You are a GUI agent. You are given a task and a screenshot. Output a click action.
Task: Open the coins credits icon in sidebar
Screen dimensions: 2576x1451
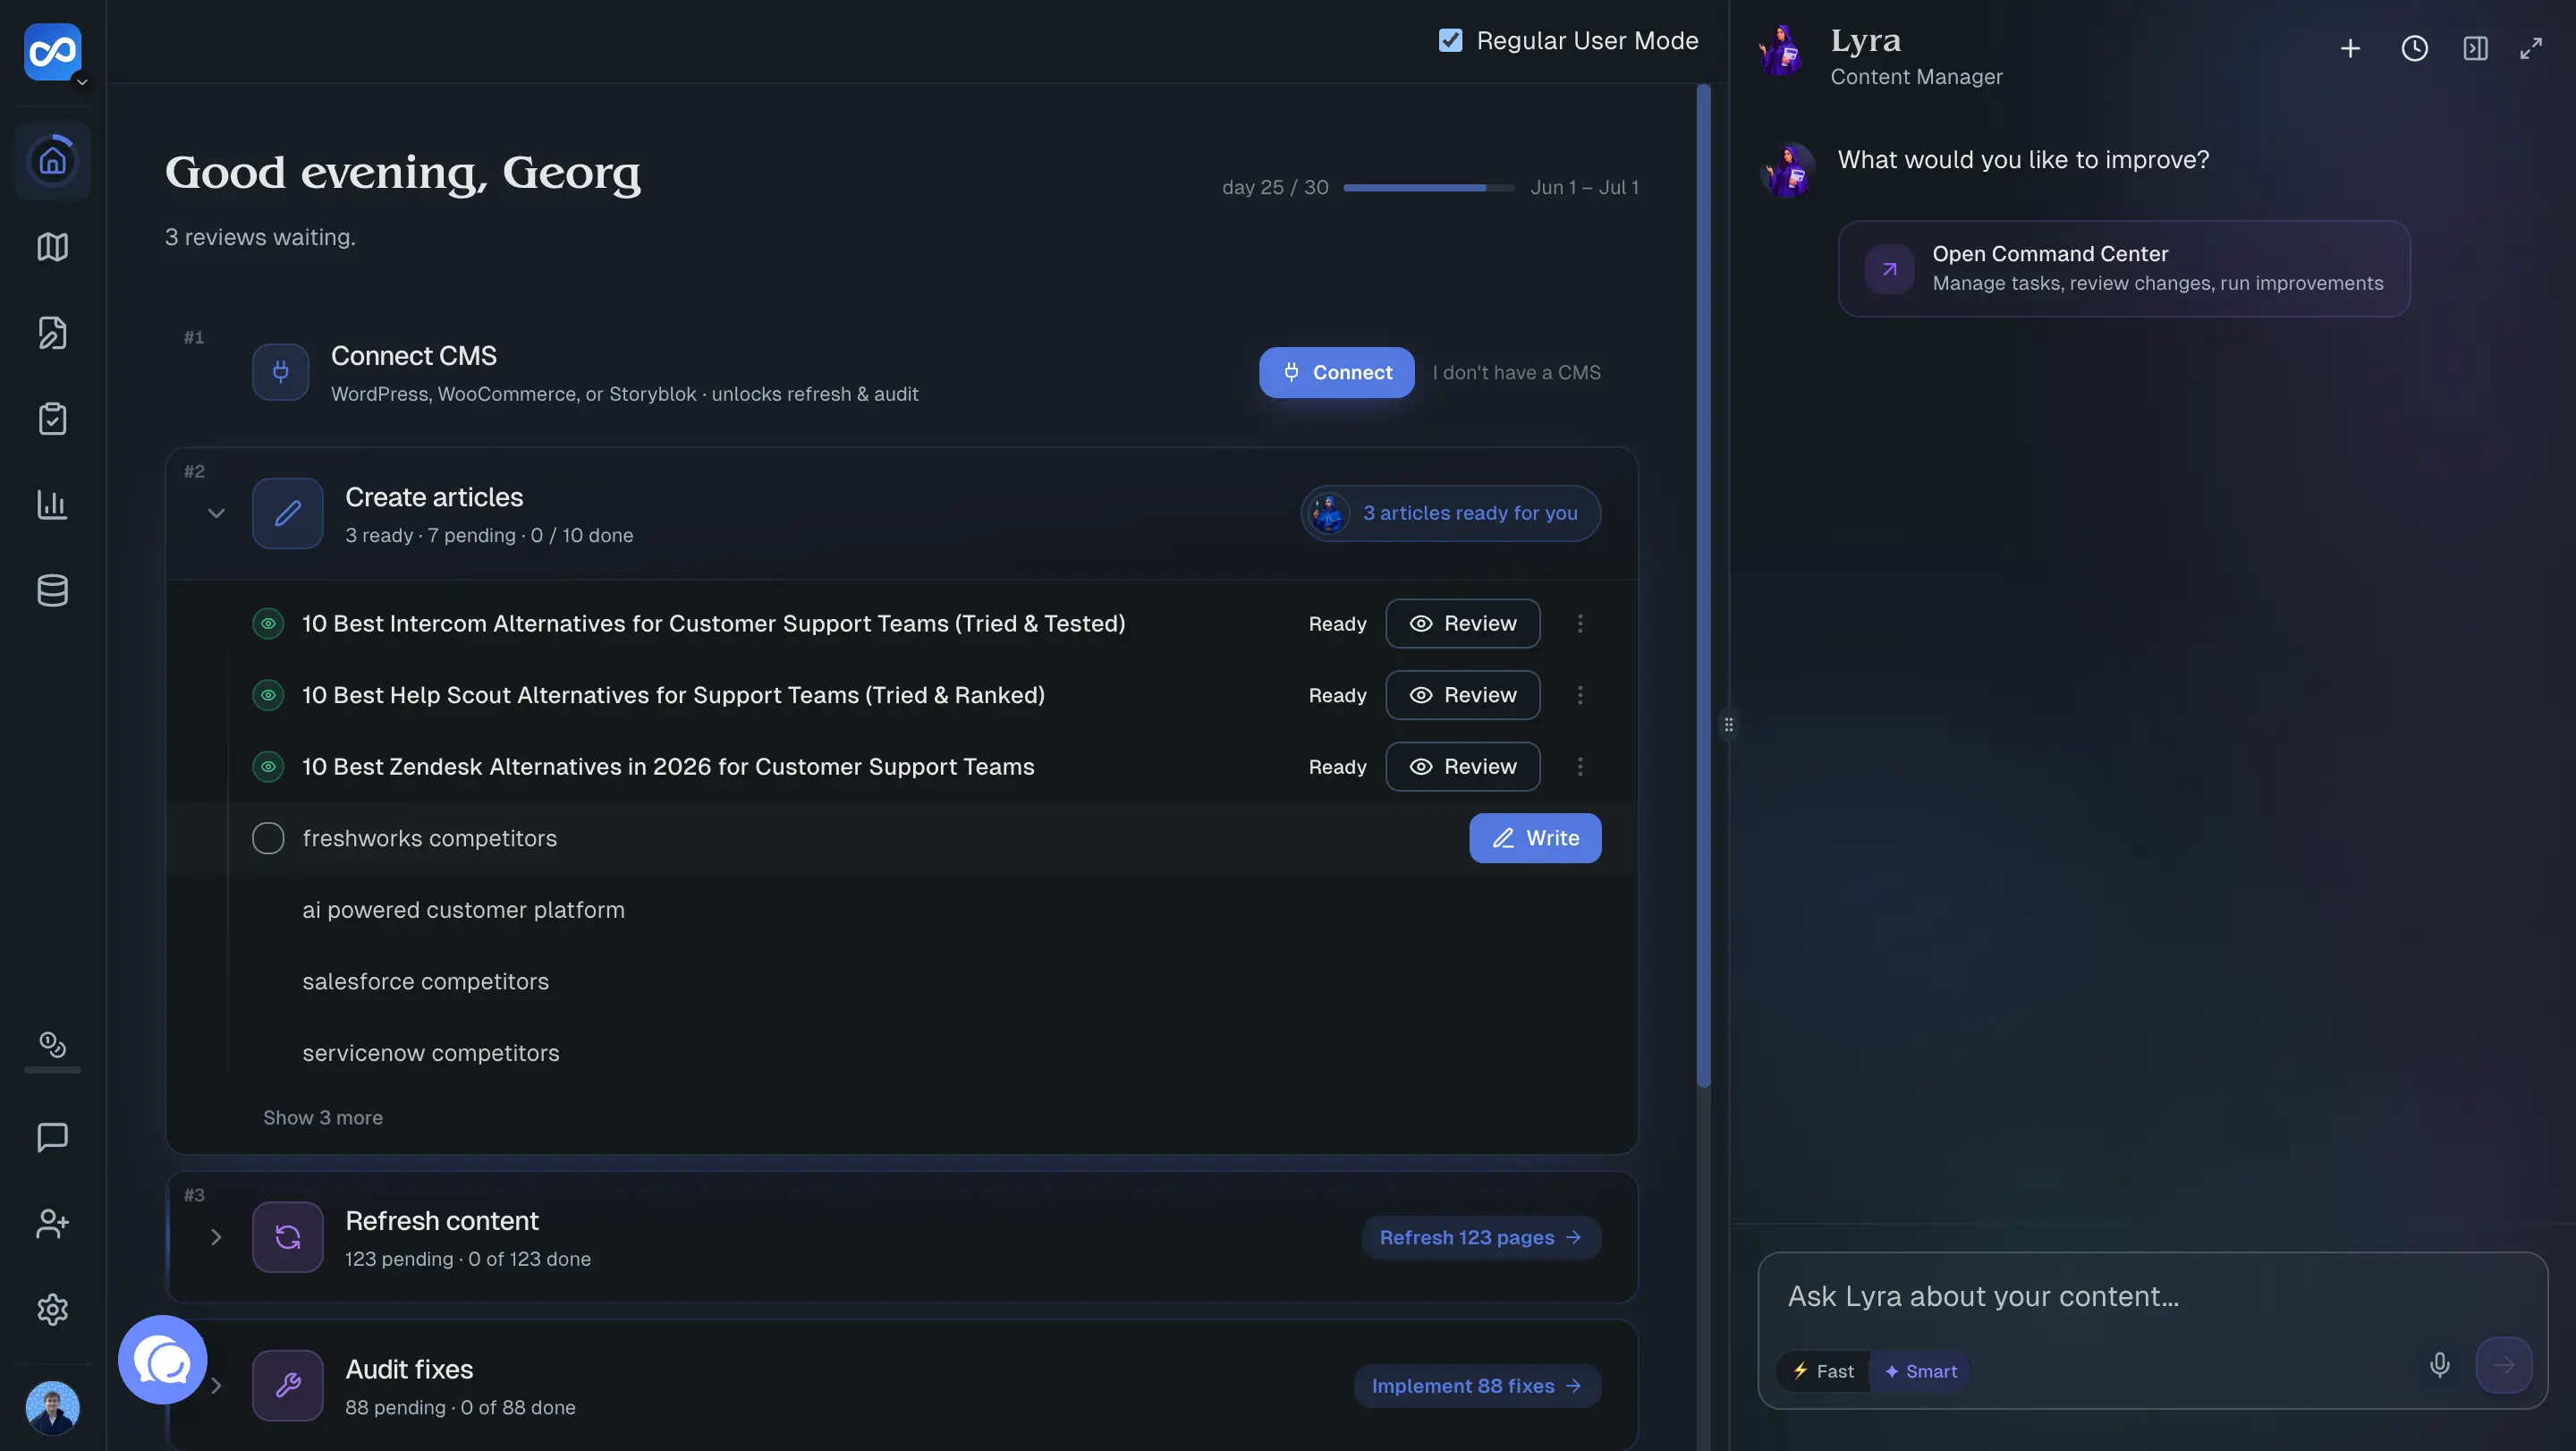tap(53, 1045)
